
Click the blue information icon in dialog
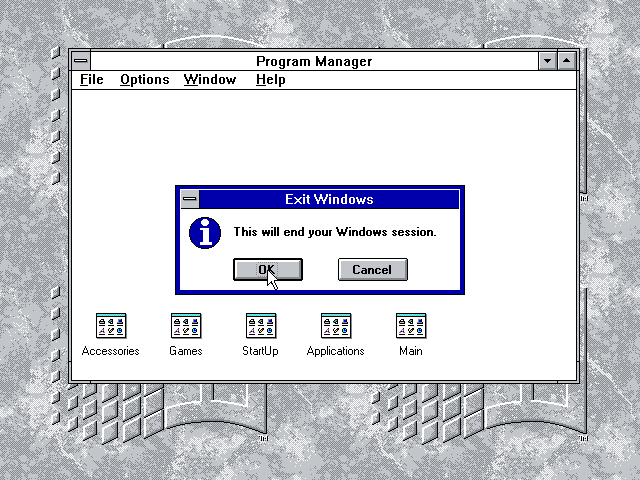tap(205, 232)
